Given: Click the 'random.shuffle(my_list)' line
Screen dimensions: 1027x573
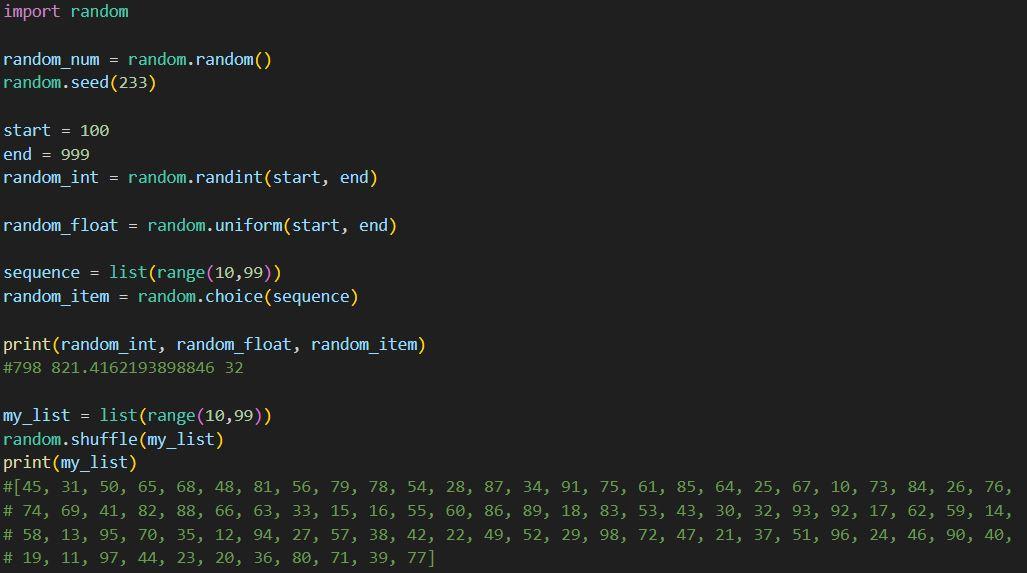Looking at the screenshot, I should [x=113, y=439].
